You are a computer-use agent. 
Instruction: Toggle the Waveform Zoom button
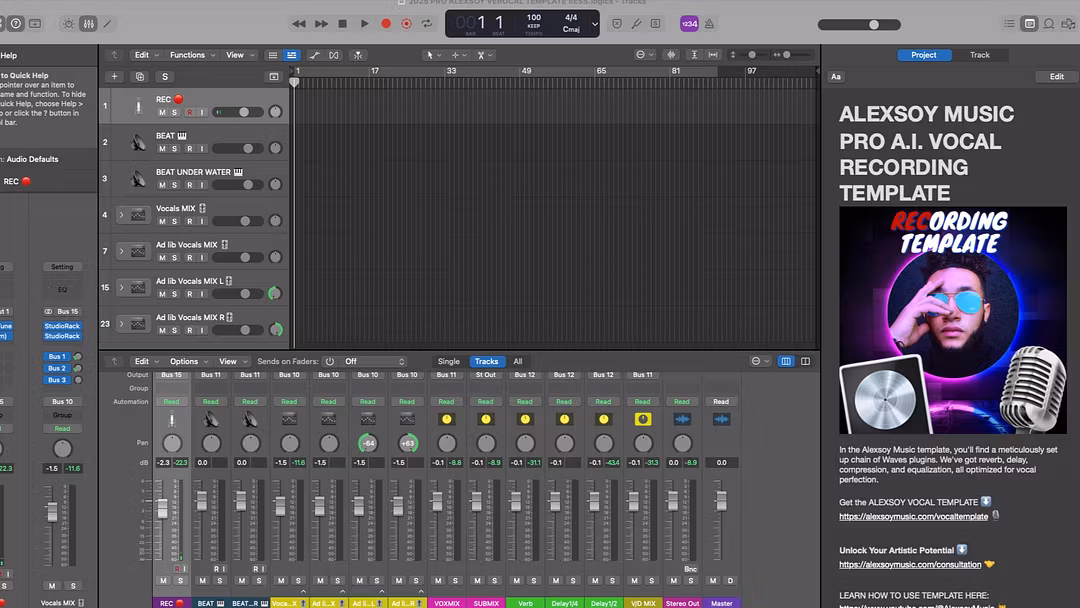672,55
